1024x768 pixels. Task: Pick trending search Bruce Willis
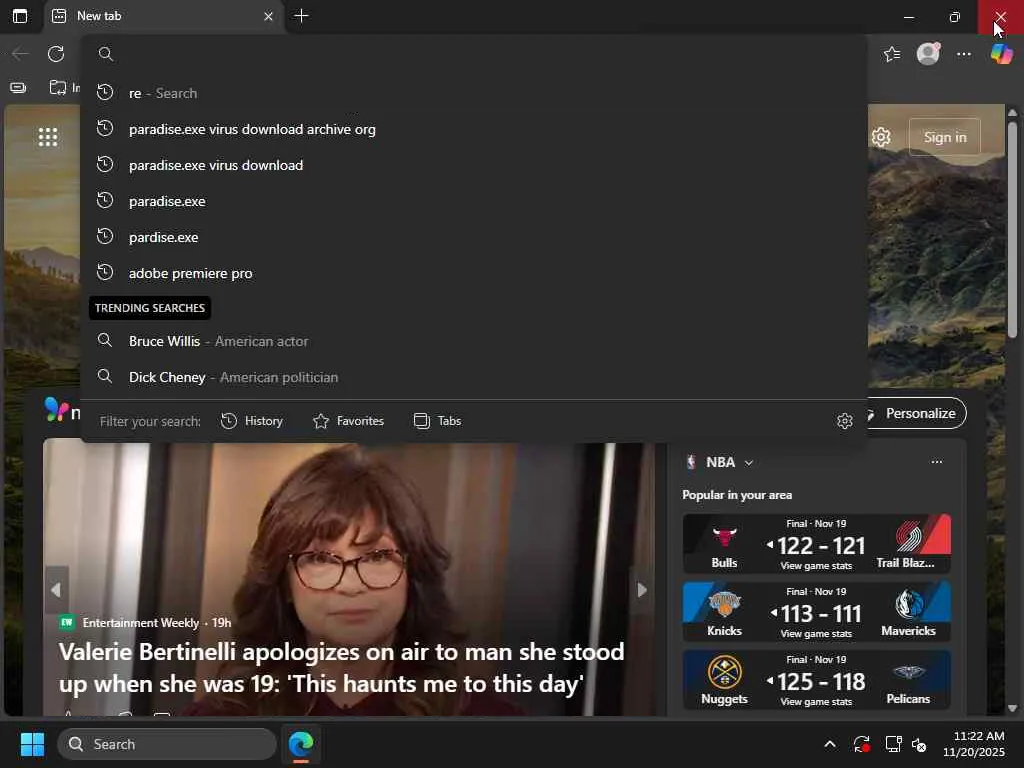click(x=474, y=341)
